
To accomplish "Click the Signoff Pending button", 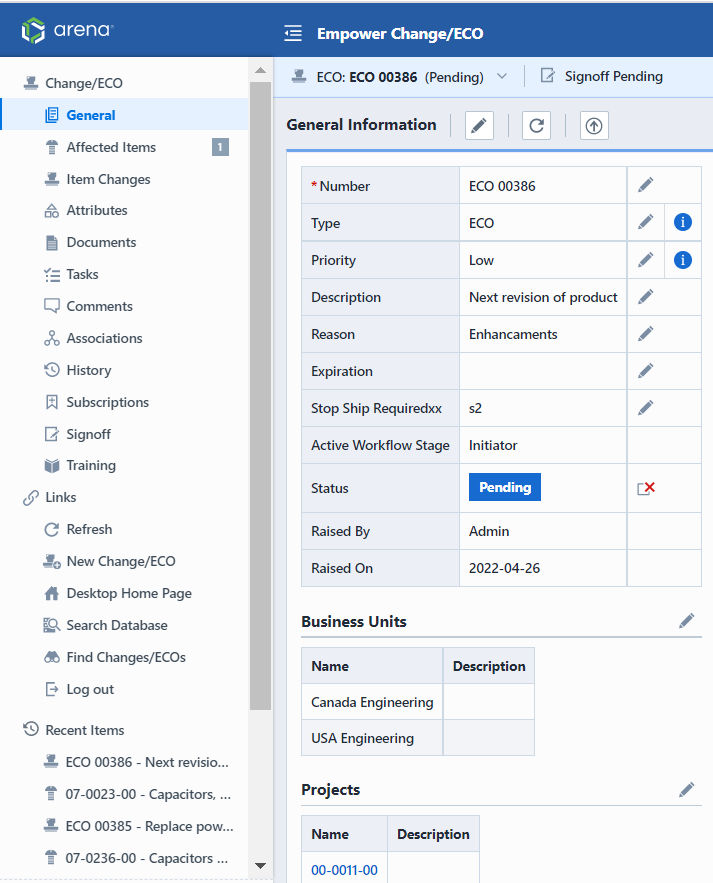I will tap(602, 77).
